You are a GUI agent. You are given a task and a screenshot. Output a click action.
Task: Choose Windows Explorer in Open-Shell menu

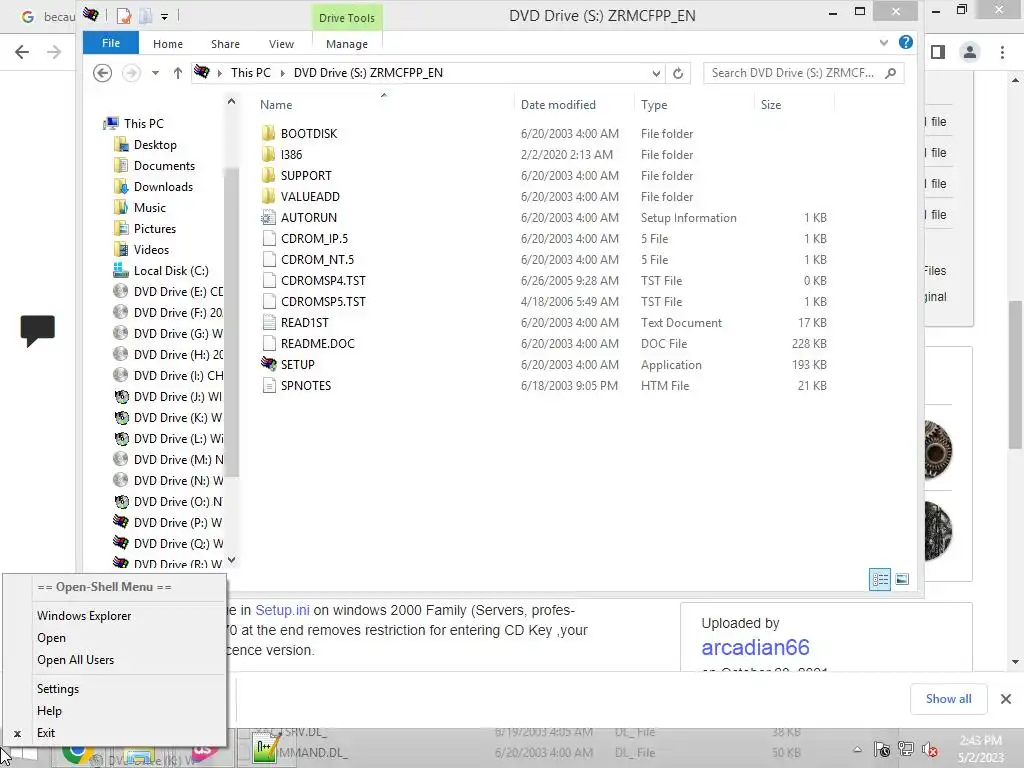(84, 616)
